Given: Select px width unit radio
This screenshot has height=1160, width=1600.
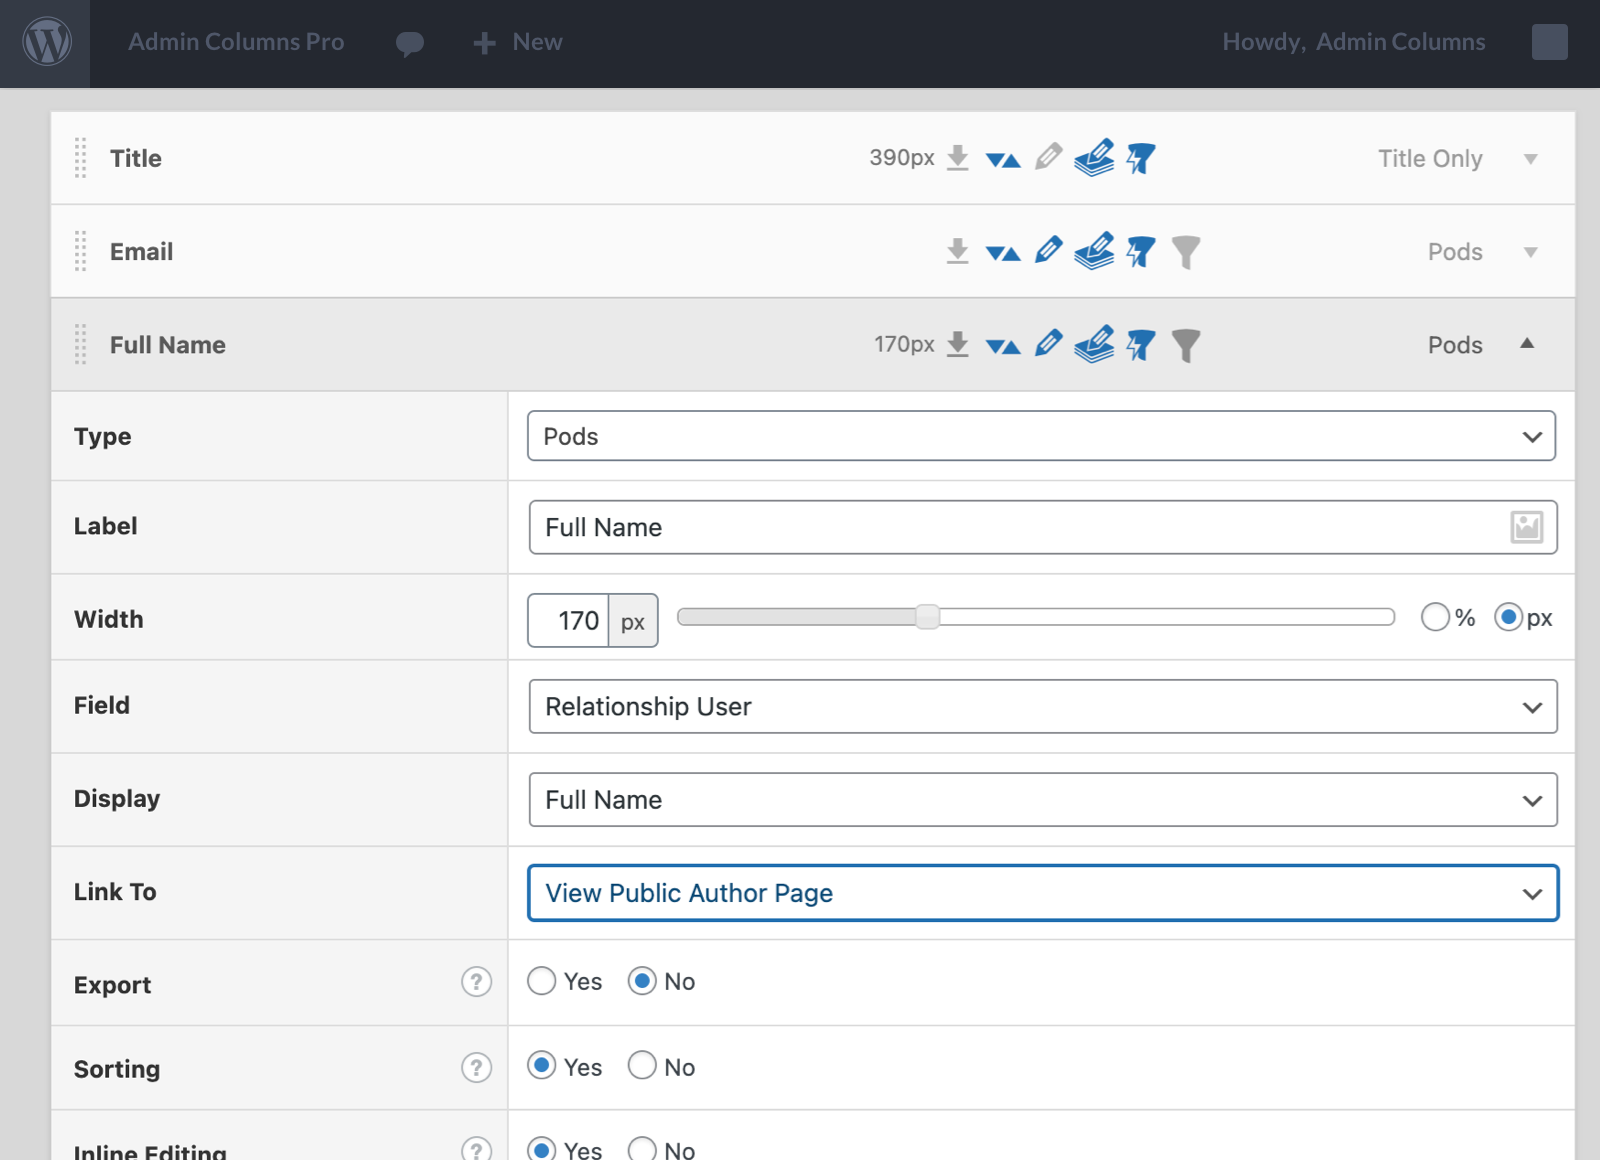Looking at the screenshot, I should click(1508, 617).
